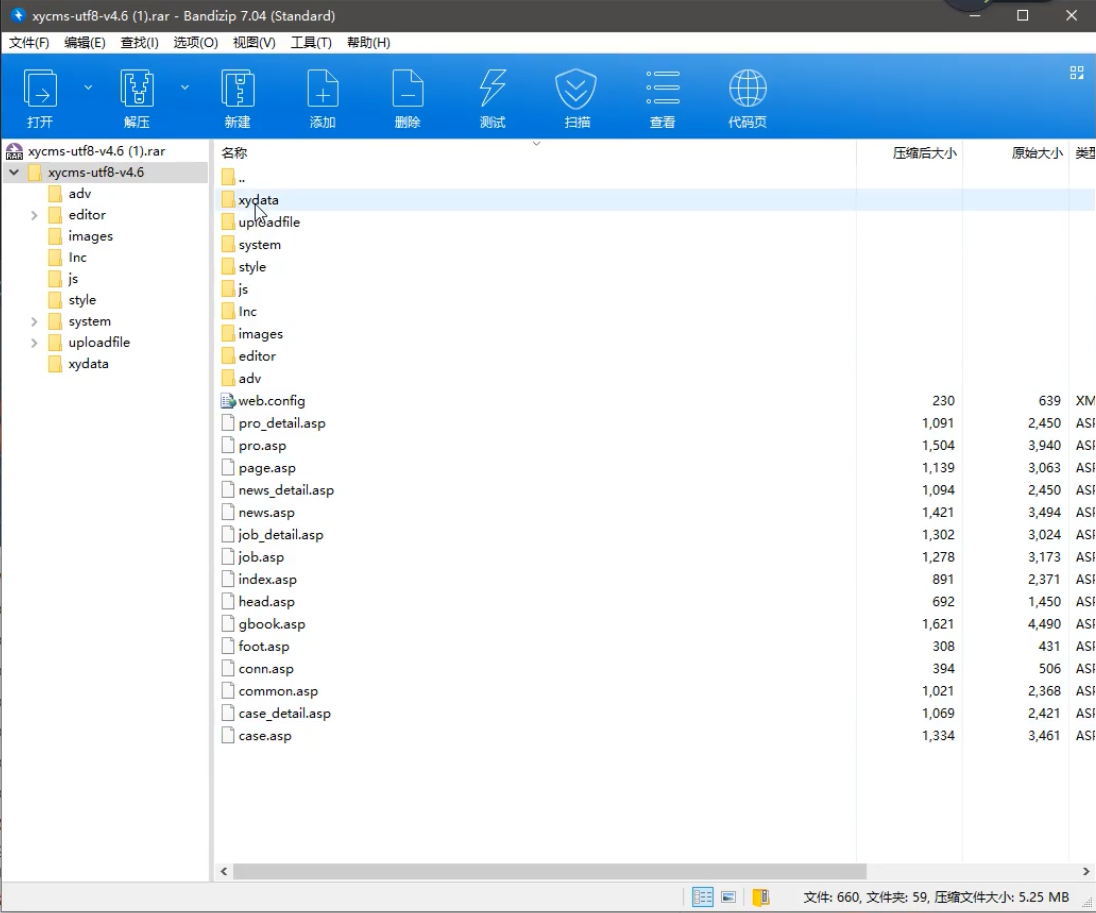The image size is (1096, 913).
Task: Click the View (查看) toolbar icon
Action: pyautogui.click(x=662, y=90)
